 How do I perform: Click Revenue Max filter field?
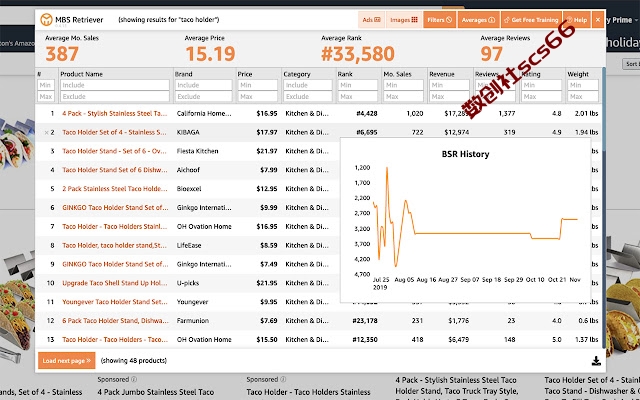tap(449, 96)
